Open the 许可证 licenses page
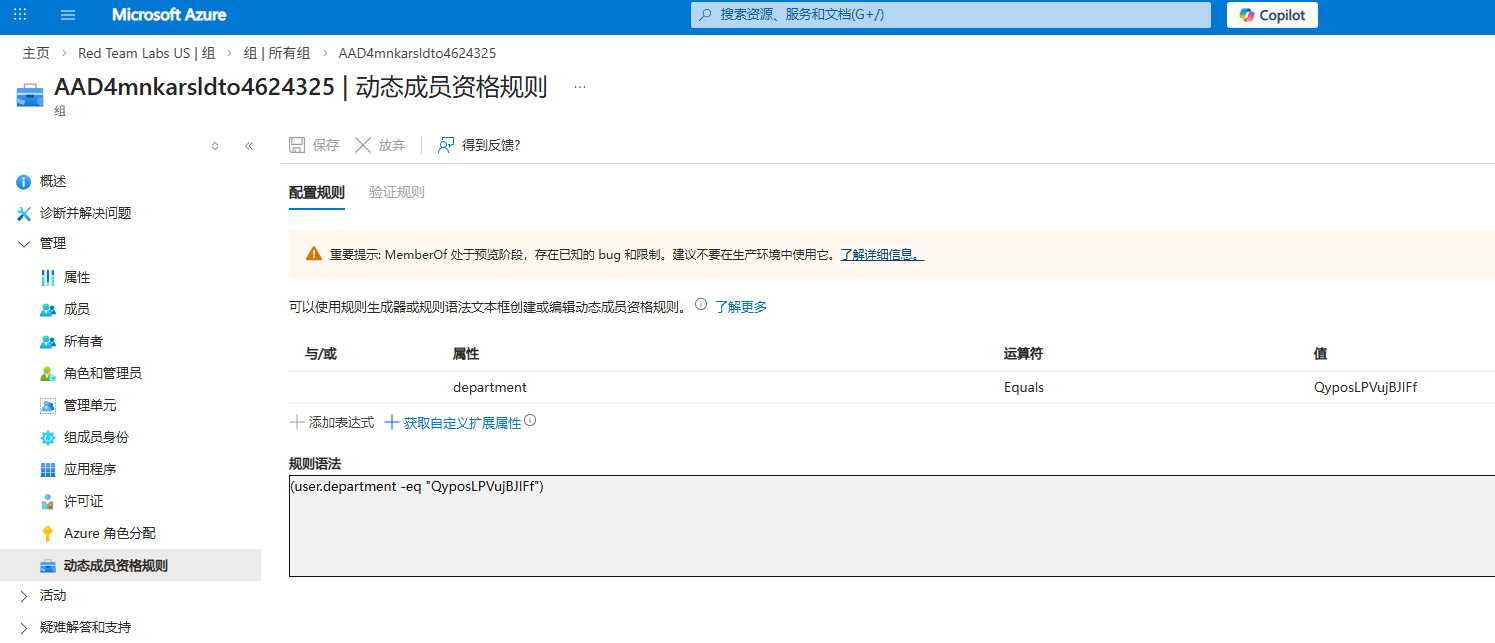Screen dimensions: 1495x643 point(83,501)
